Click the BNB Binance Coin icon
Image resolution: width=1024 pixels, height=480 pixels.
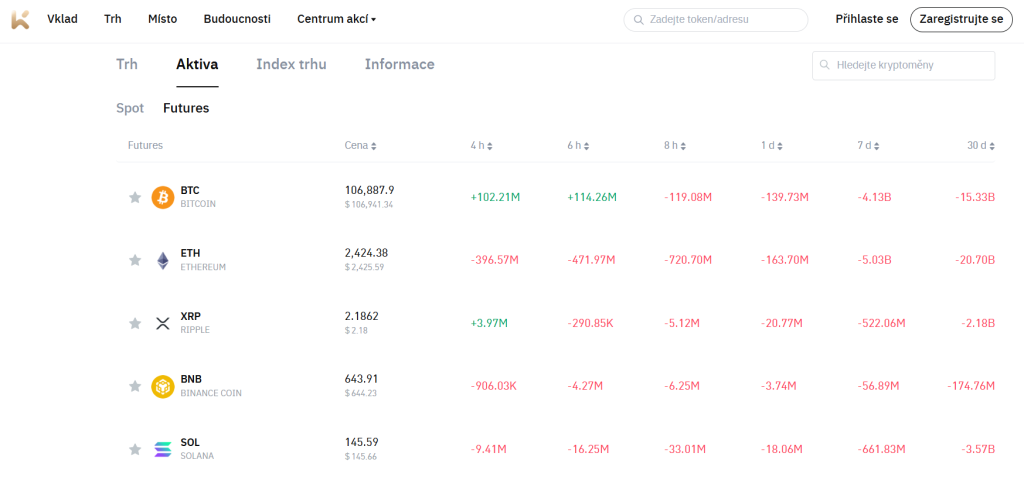(x=162, y=386)
